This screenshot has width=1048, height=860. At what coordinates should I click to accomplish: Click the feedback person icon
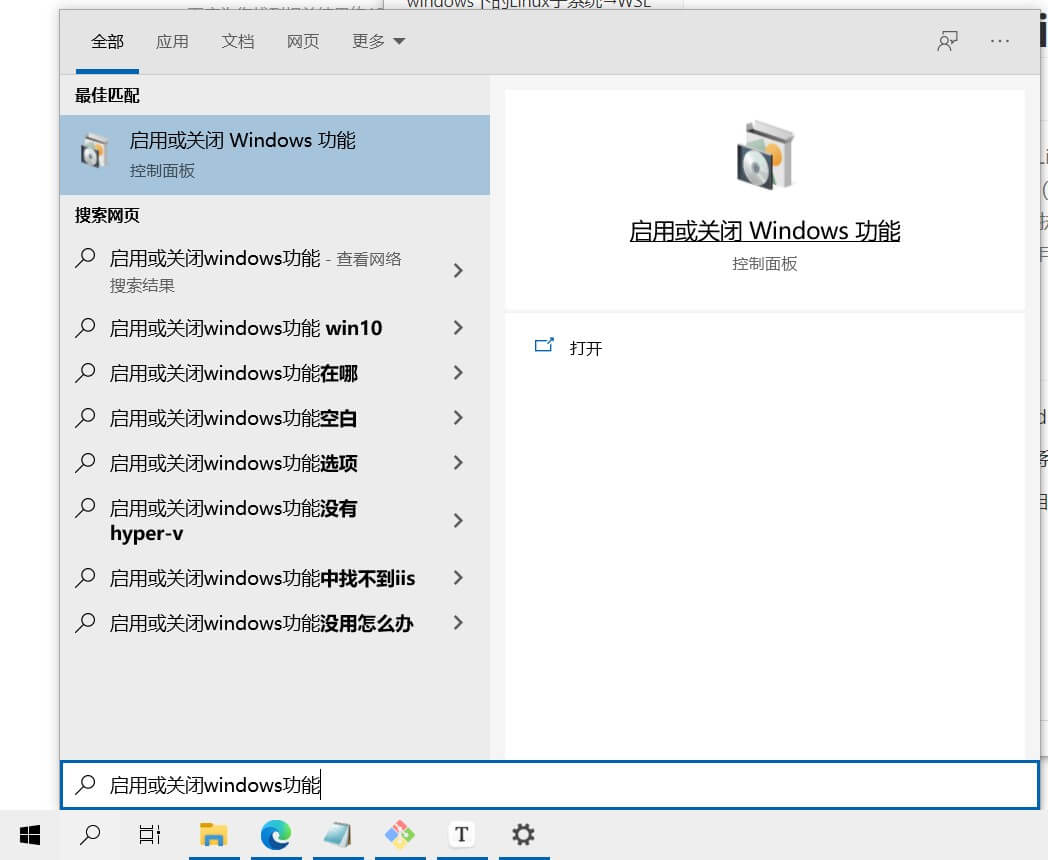pyautogui.click(x=947, y=41)
